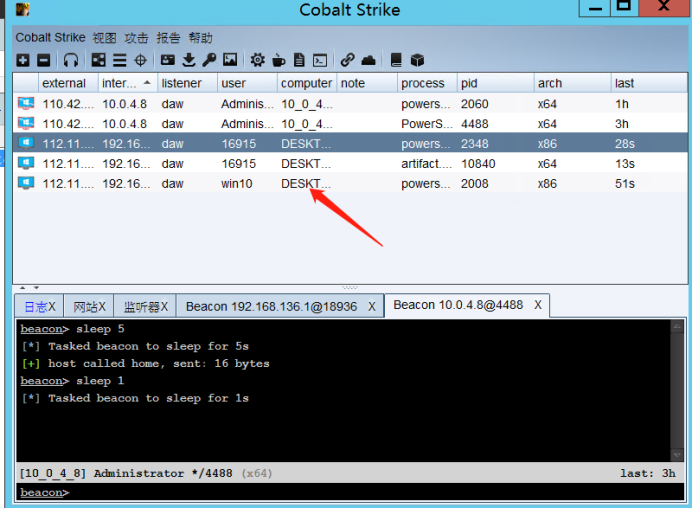This screenshot has width=692, height=508.
Task: Click the gear Windows Executable generator icon
Action: click(x=258, y=60)
